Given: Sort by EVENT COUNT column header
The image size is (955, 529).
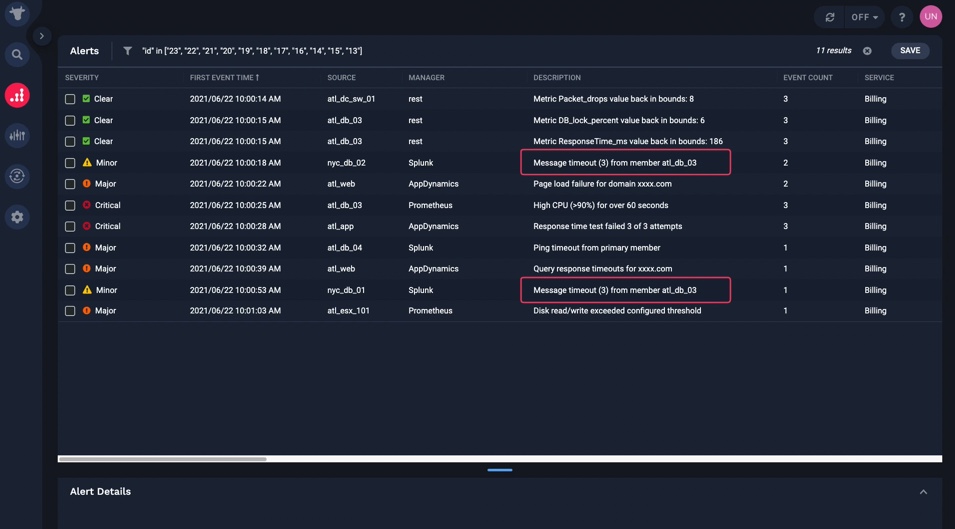Looking at the screenshot, I should 808,77.
